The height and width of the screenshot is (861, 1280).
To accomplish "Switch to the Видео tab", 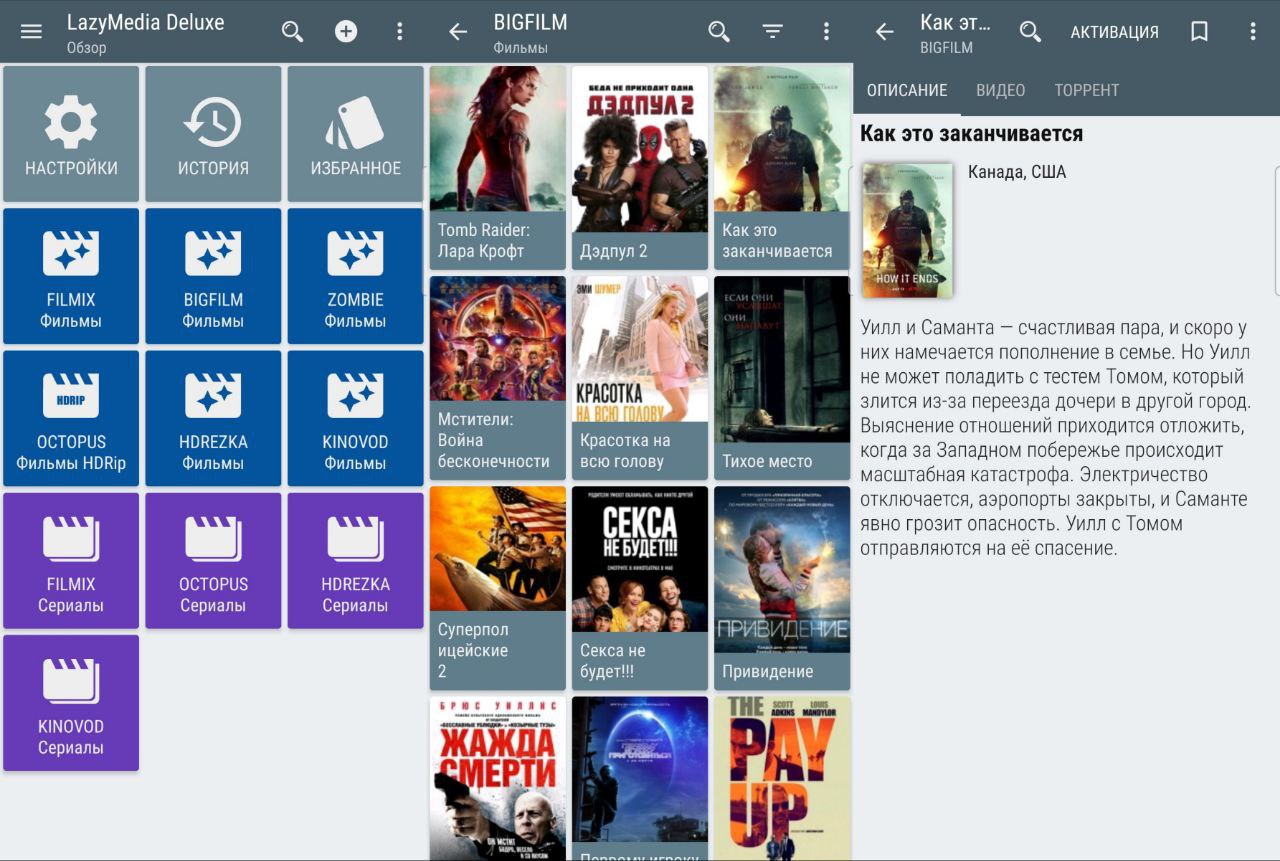I will click(1001, 90).
